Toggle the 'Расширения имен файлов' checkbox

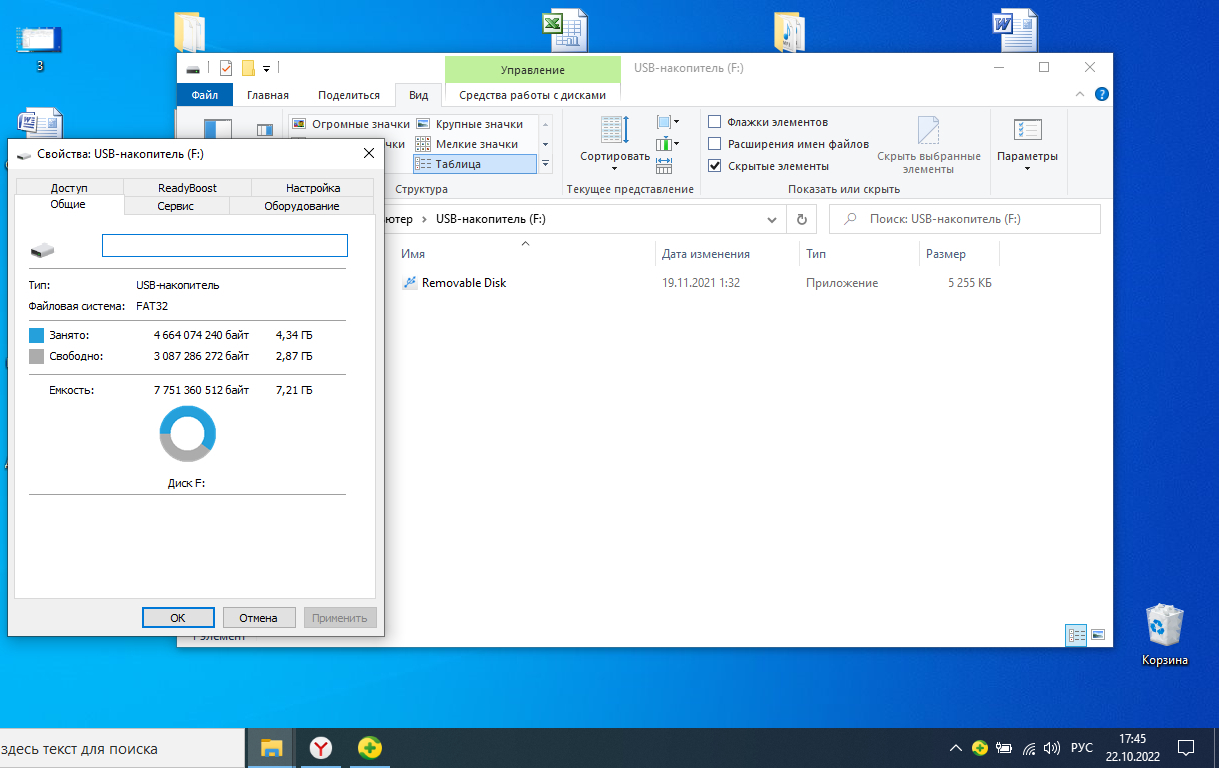point(715,144)
